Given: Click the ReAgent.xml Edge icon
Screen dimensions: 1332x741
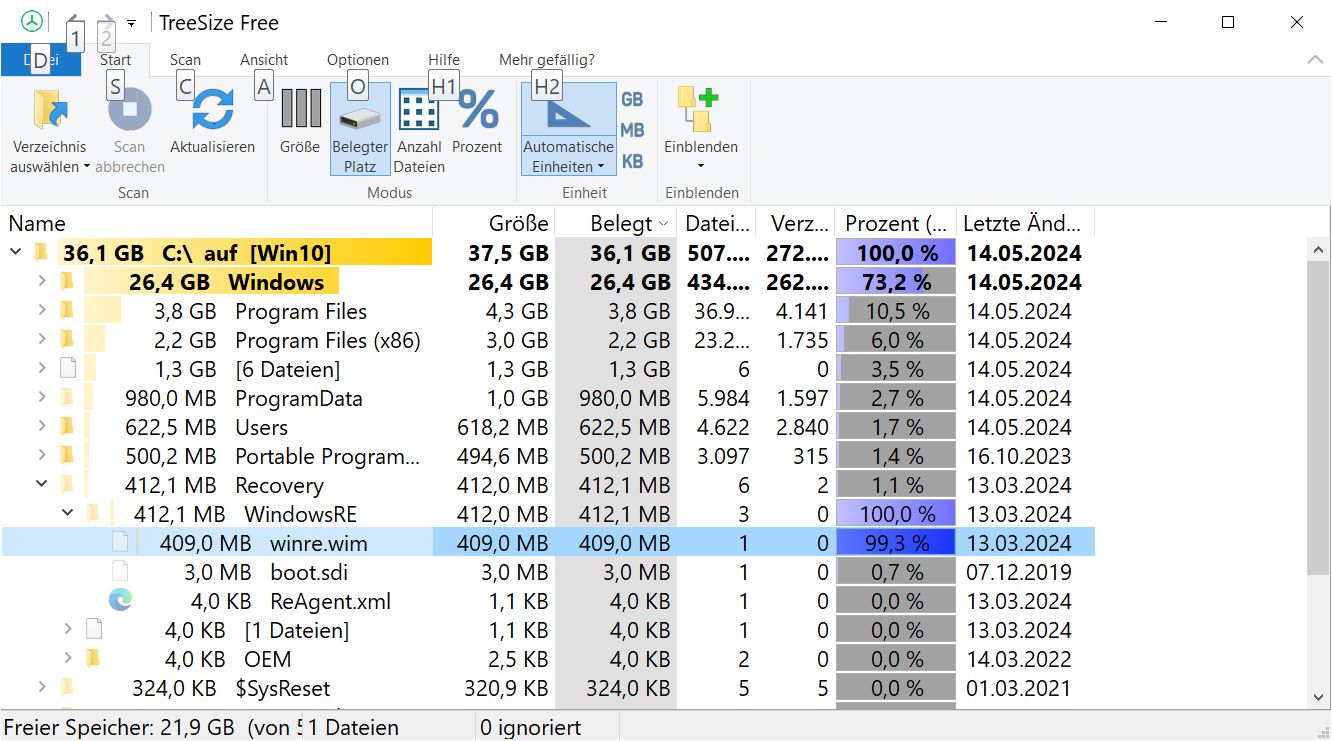Looking at the screenshot, I should tap(120, 600).
